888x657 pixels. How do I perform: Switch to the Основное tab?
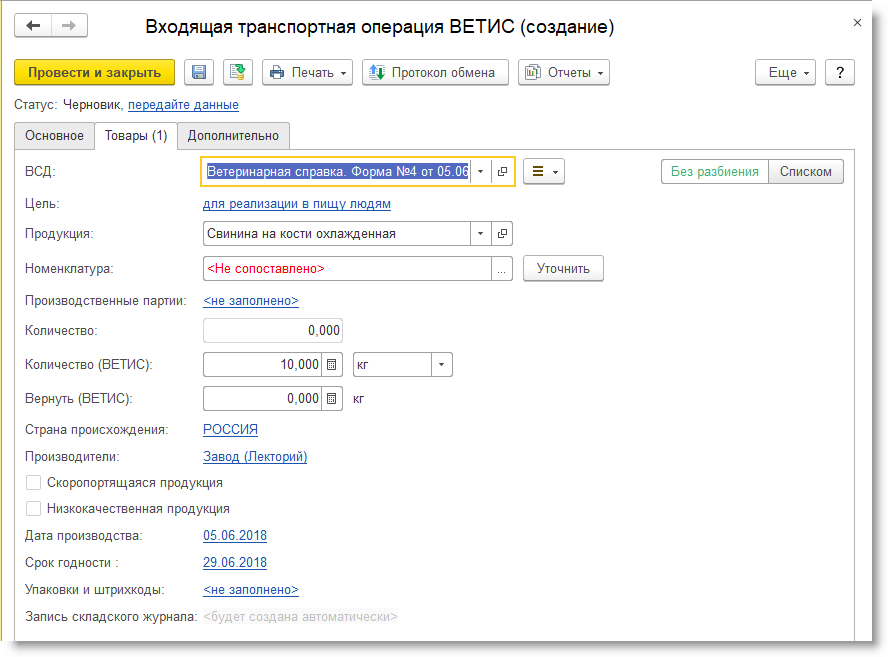coord(54,136)
